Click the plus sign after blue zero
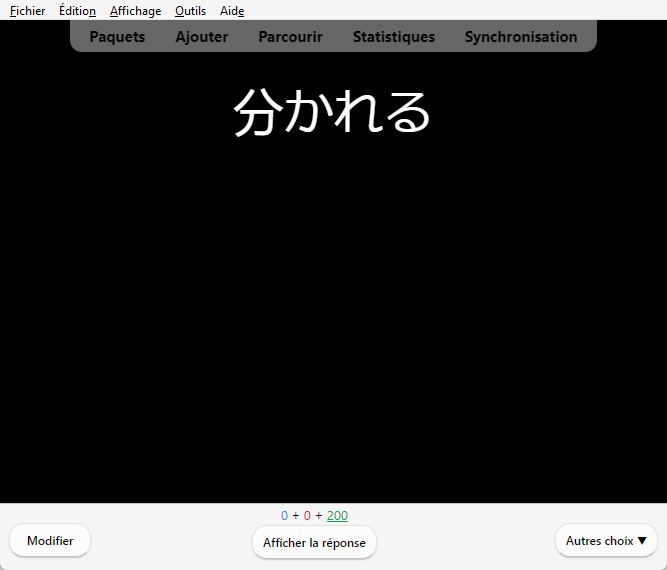 295,516
